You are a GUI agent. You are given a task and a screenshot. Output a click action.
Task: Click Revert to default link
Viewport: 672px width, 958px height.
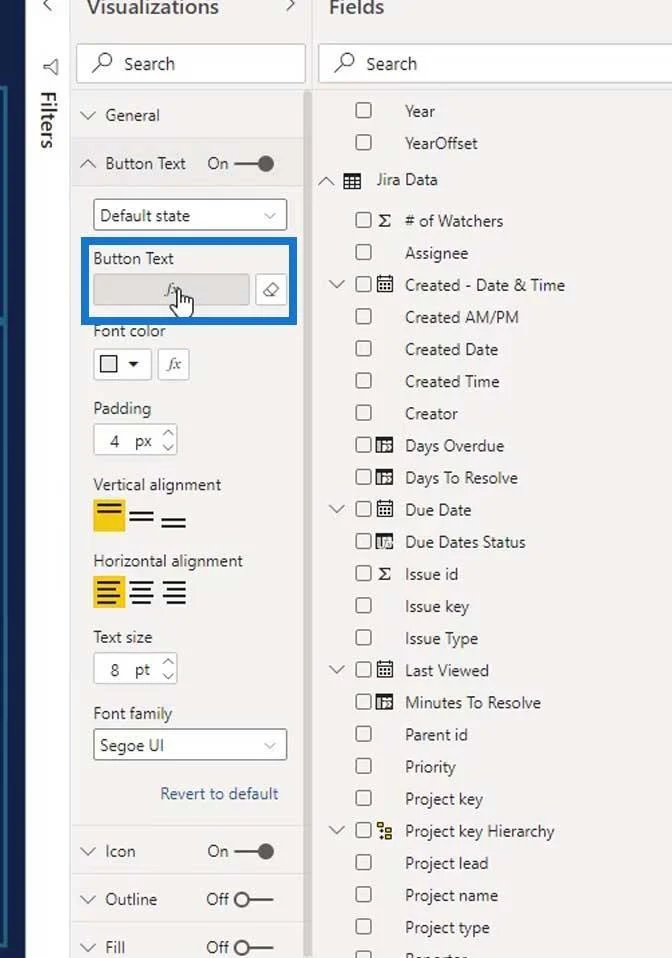click(x=219, y=794)
